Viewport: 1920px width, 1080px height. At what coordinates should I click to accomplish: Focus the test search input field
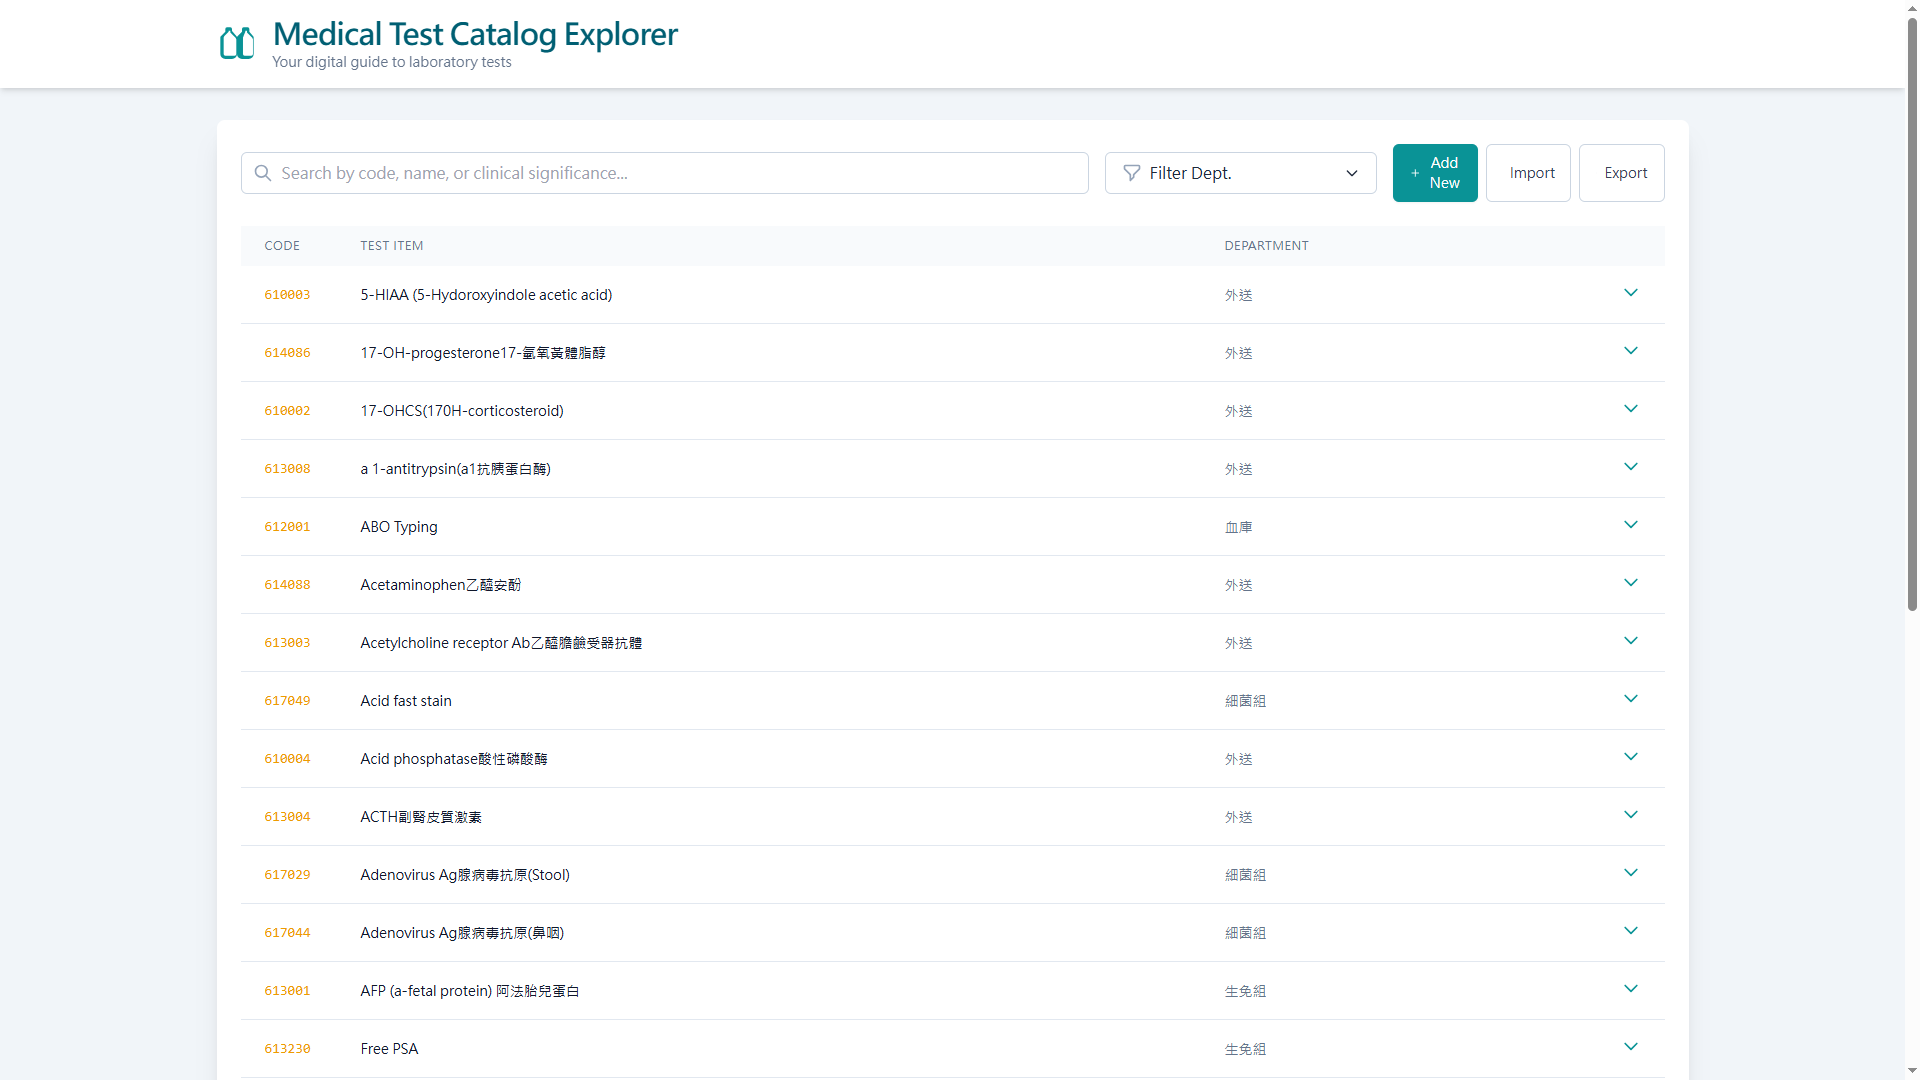[680, 173]
